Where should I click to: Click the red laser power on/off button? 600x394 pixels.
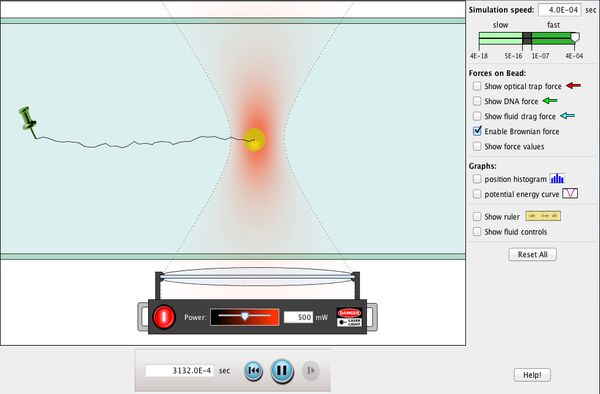click(x=164, y=317)
